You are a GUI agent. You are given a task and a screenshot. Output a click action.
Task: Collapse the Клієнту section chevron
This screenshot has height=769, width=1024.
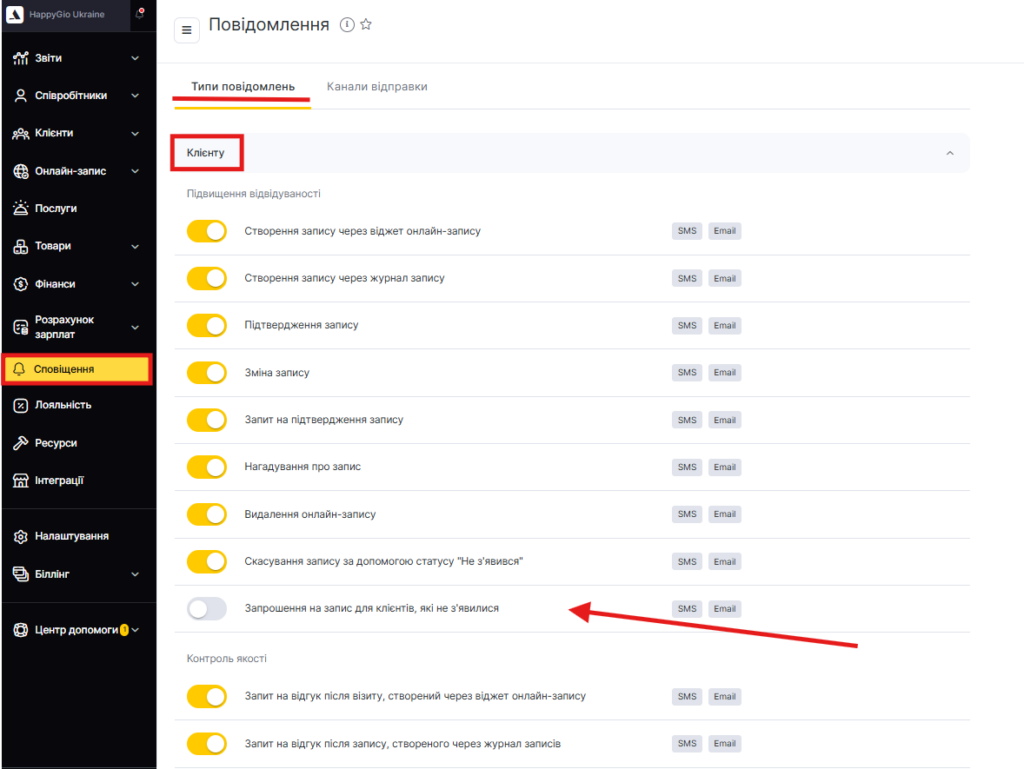tap(950, 153)
